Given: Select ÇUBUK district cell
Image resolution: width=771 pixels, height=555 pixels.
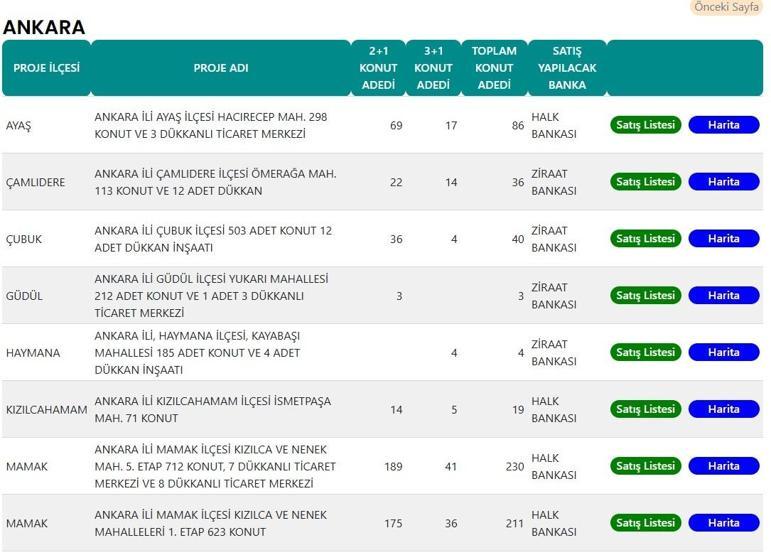Looking at the screenshot, I should (x=24, y=239).
